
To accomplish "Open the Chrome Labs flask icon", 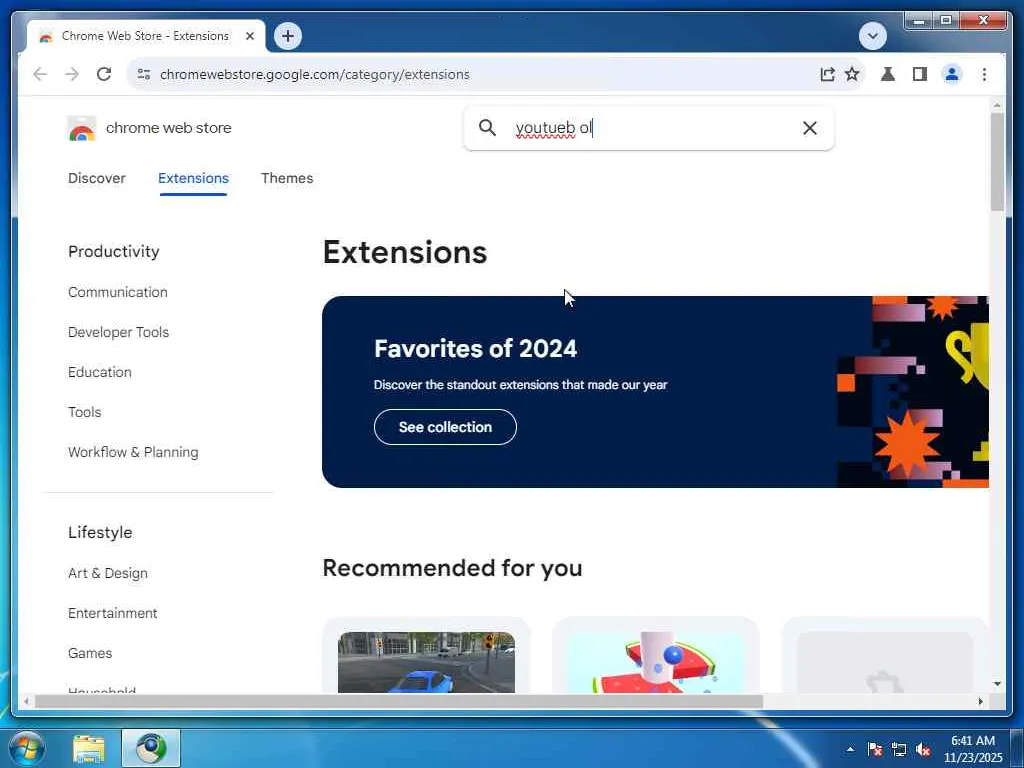I will [888, 74].
